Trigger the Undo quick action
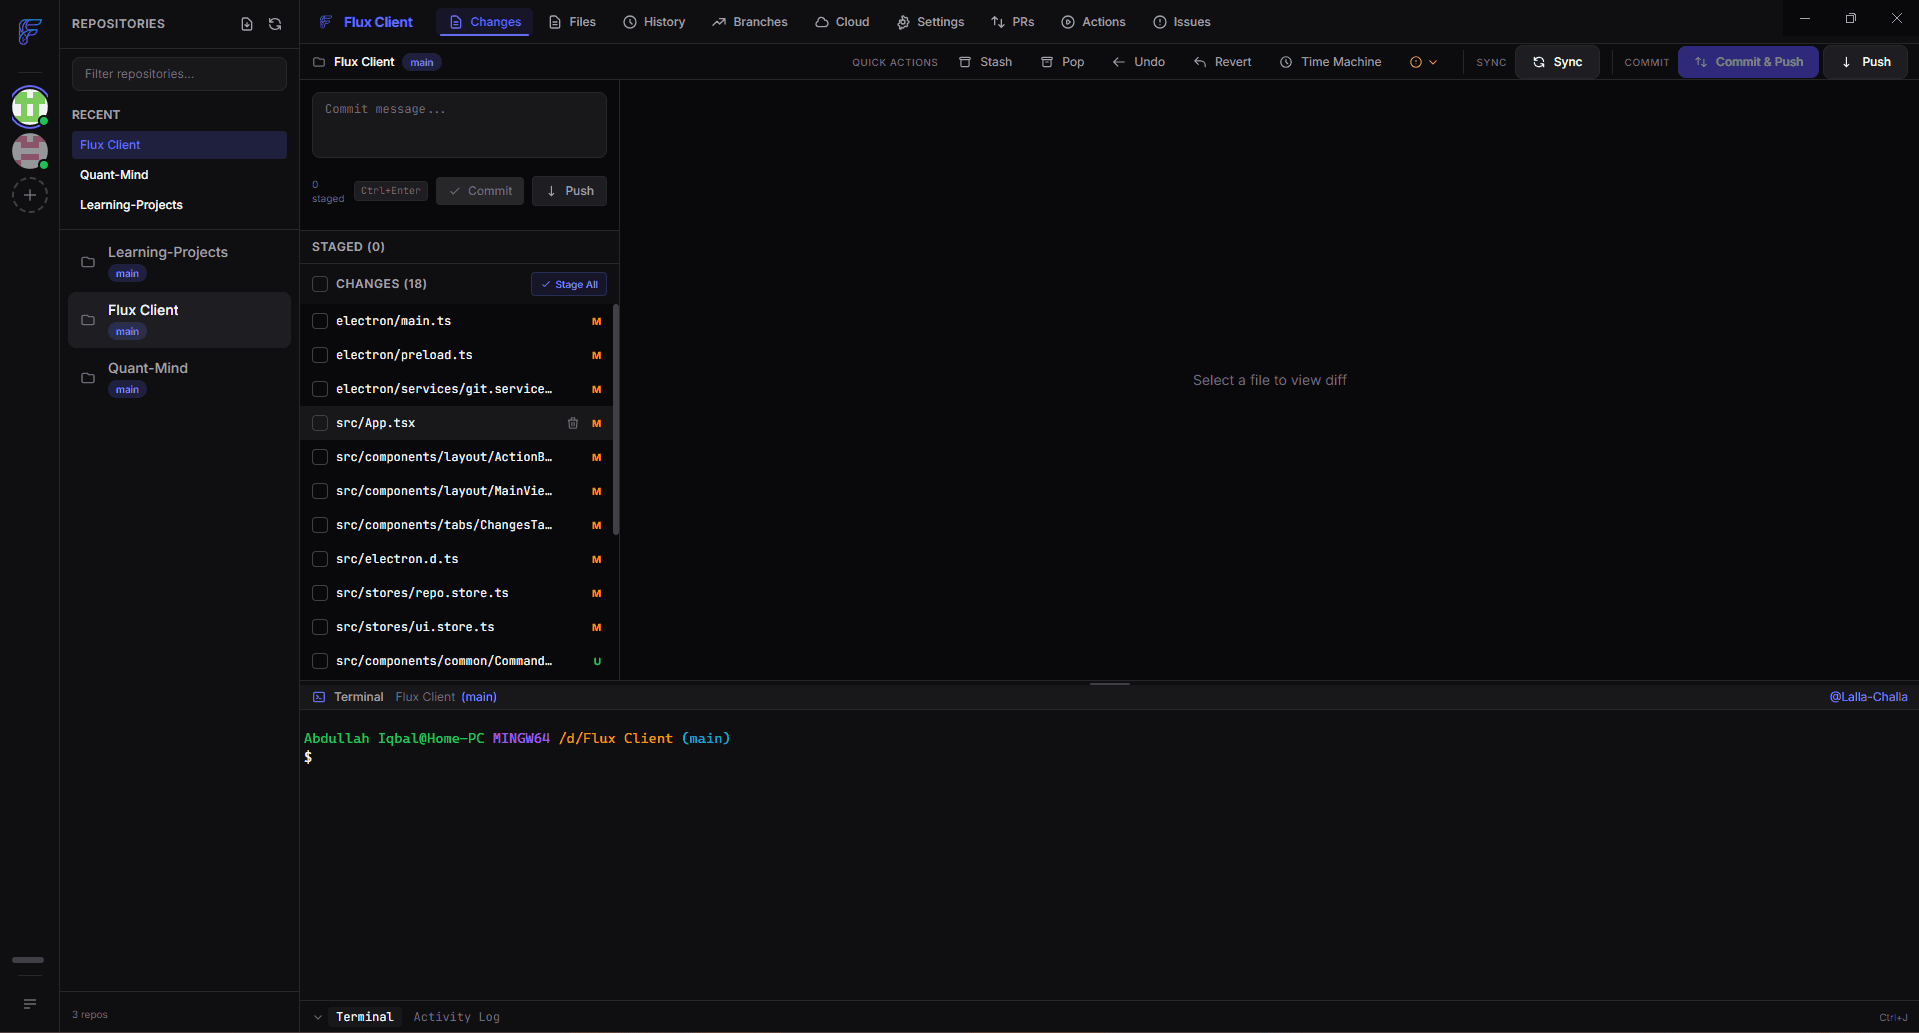1919x1033 pixels. 1138,61
